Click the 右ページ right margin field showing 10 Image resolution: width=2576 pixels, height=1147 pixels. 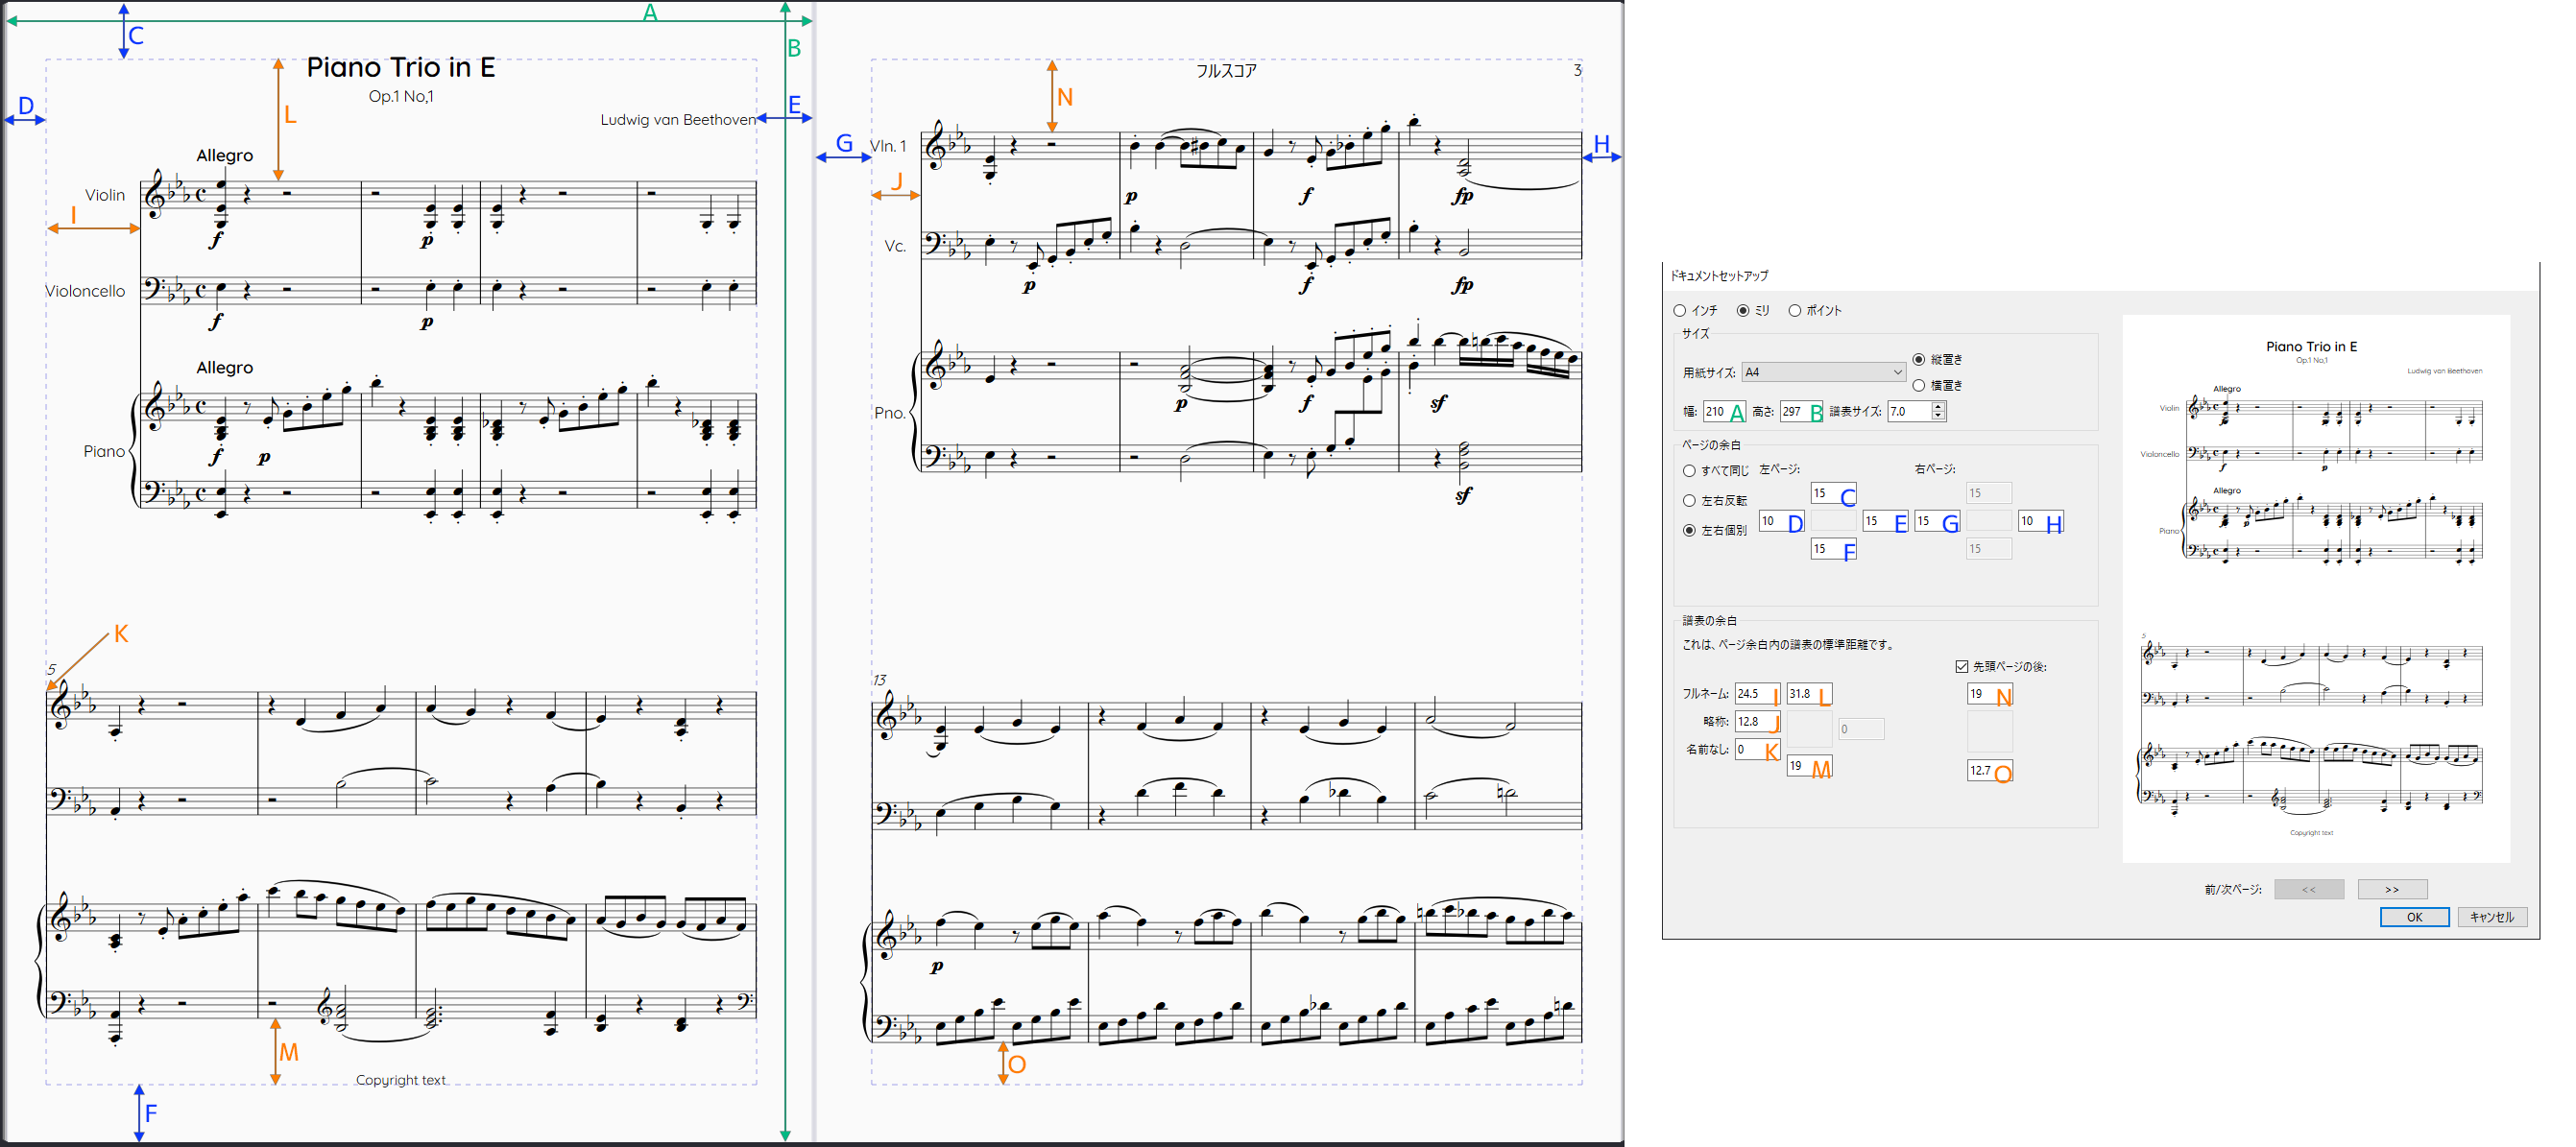[2041, 521]
